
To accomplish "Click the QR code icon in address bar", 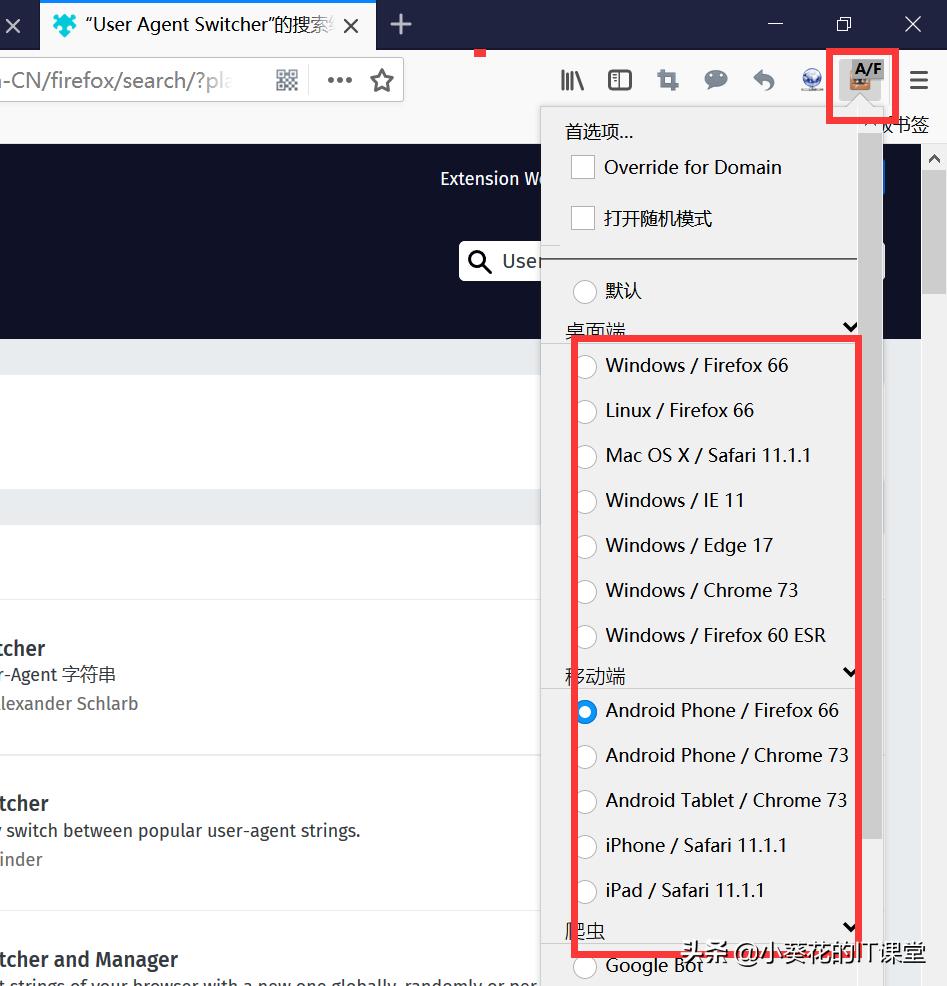I will pyautogui.click(x=287, y=80).
